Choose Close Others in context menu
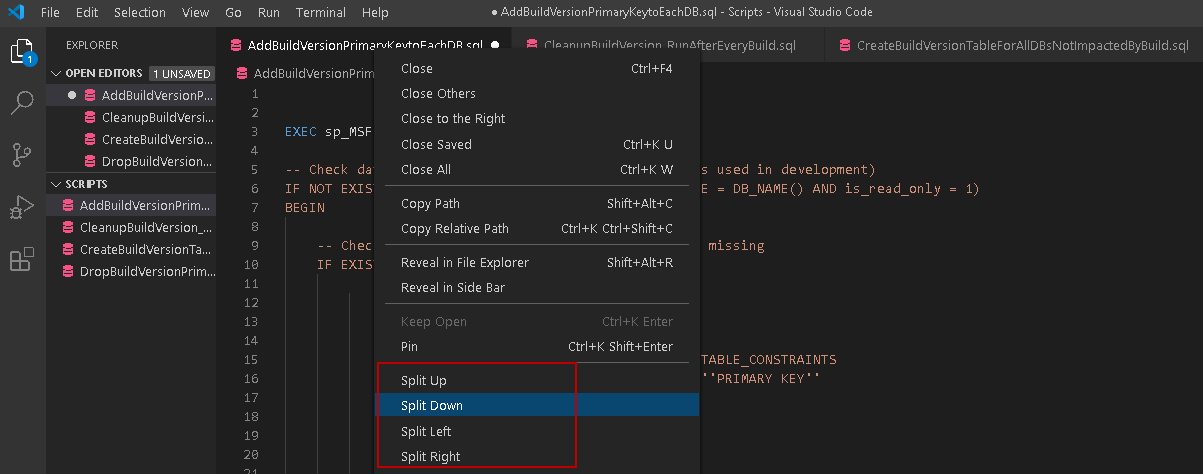This screenshot has height=474, width=1203. 438,93
